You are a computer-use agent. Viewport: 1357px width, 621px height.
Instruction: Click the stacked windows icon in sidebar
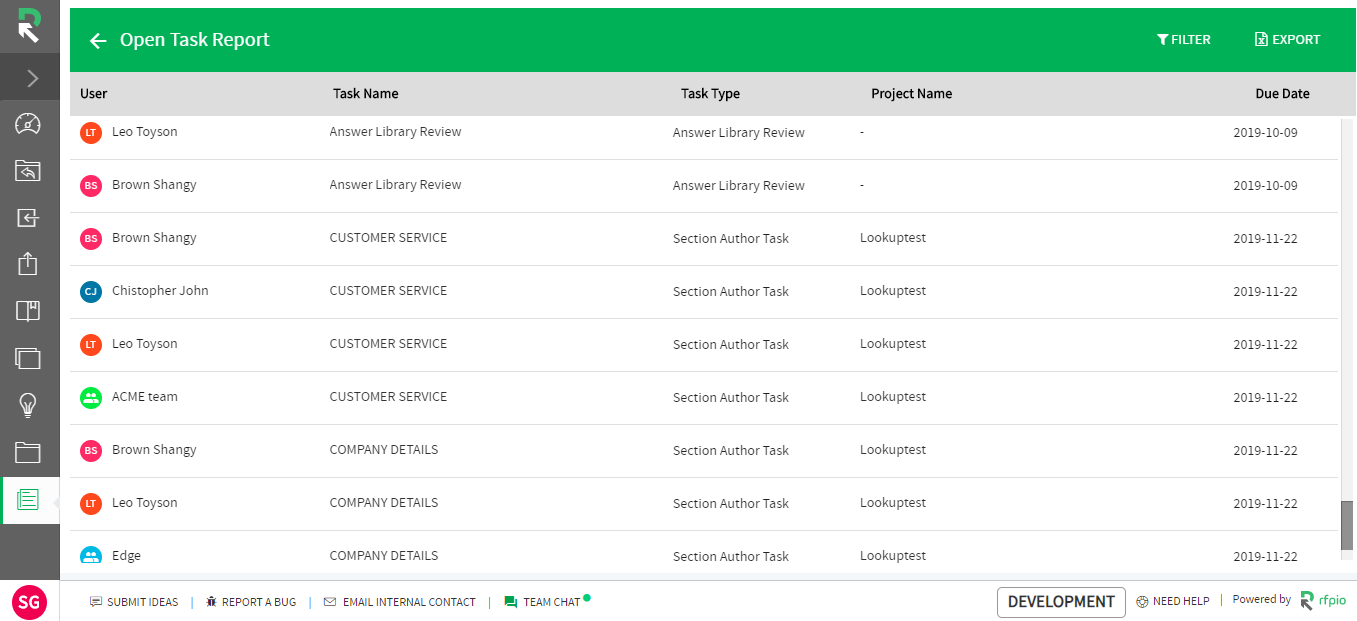click(28, 358)
